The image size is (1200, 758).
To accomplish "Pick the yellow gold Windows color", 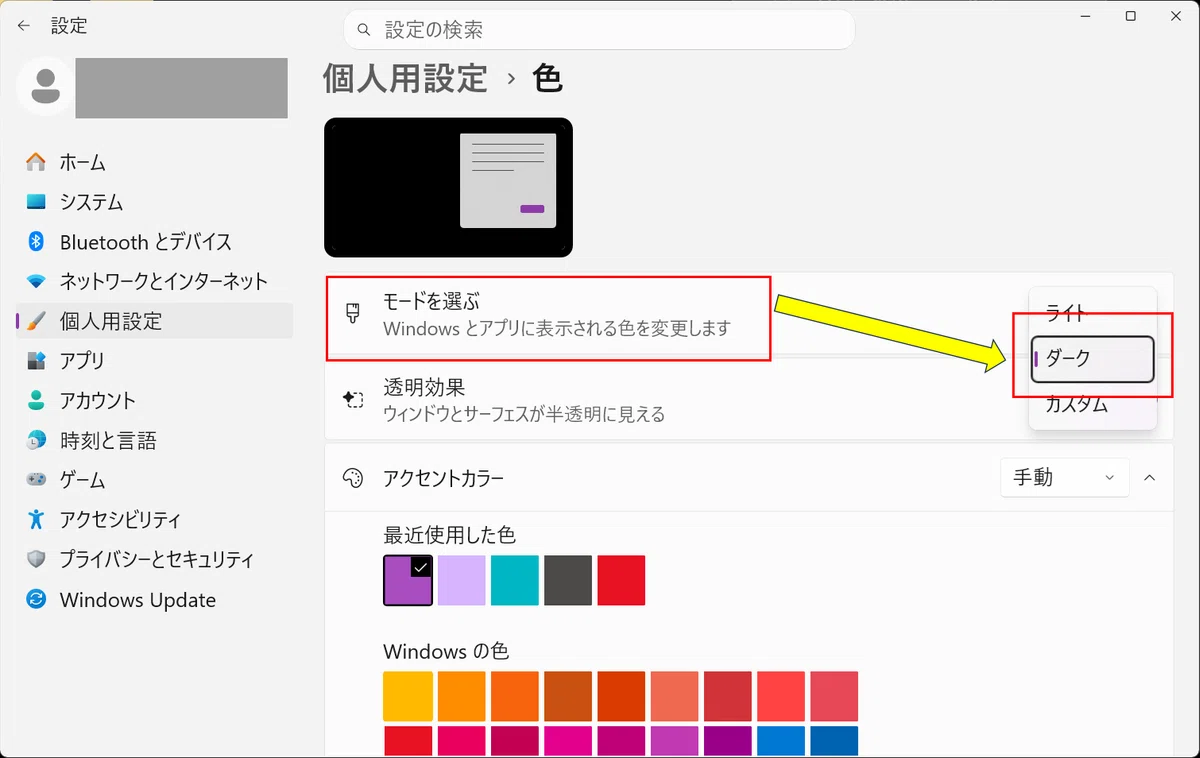I will click(x=408, y=696).
